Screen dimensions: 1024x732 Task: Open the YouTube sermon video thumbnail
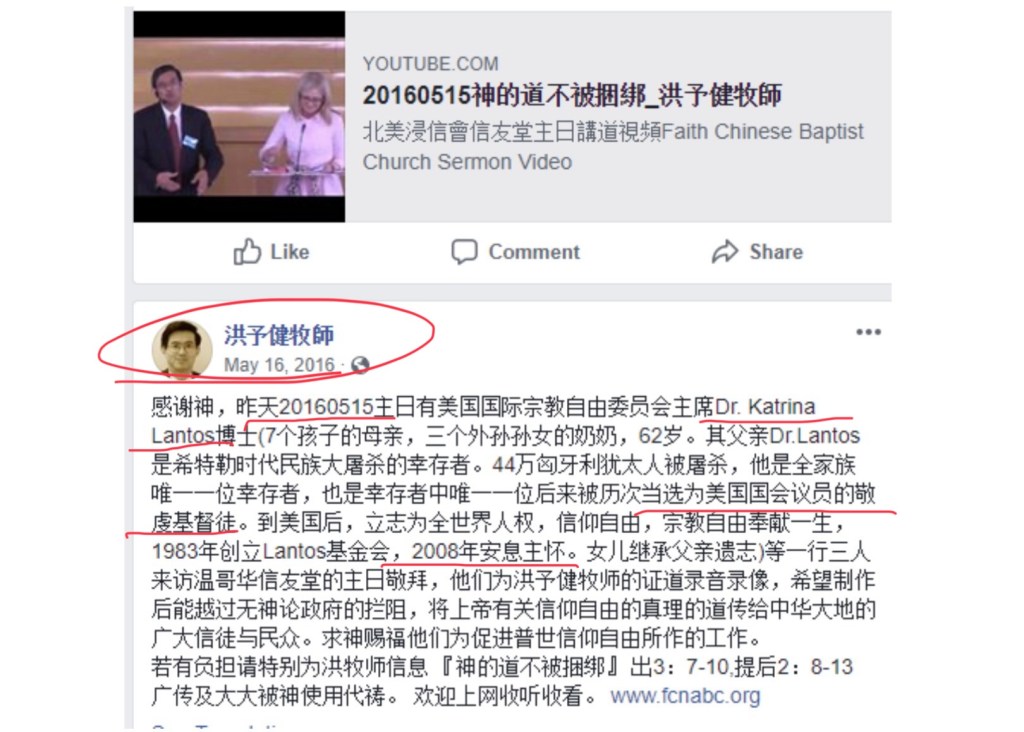coord(239,117)
